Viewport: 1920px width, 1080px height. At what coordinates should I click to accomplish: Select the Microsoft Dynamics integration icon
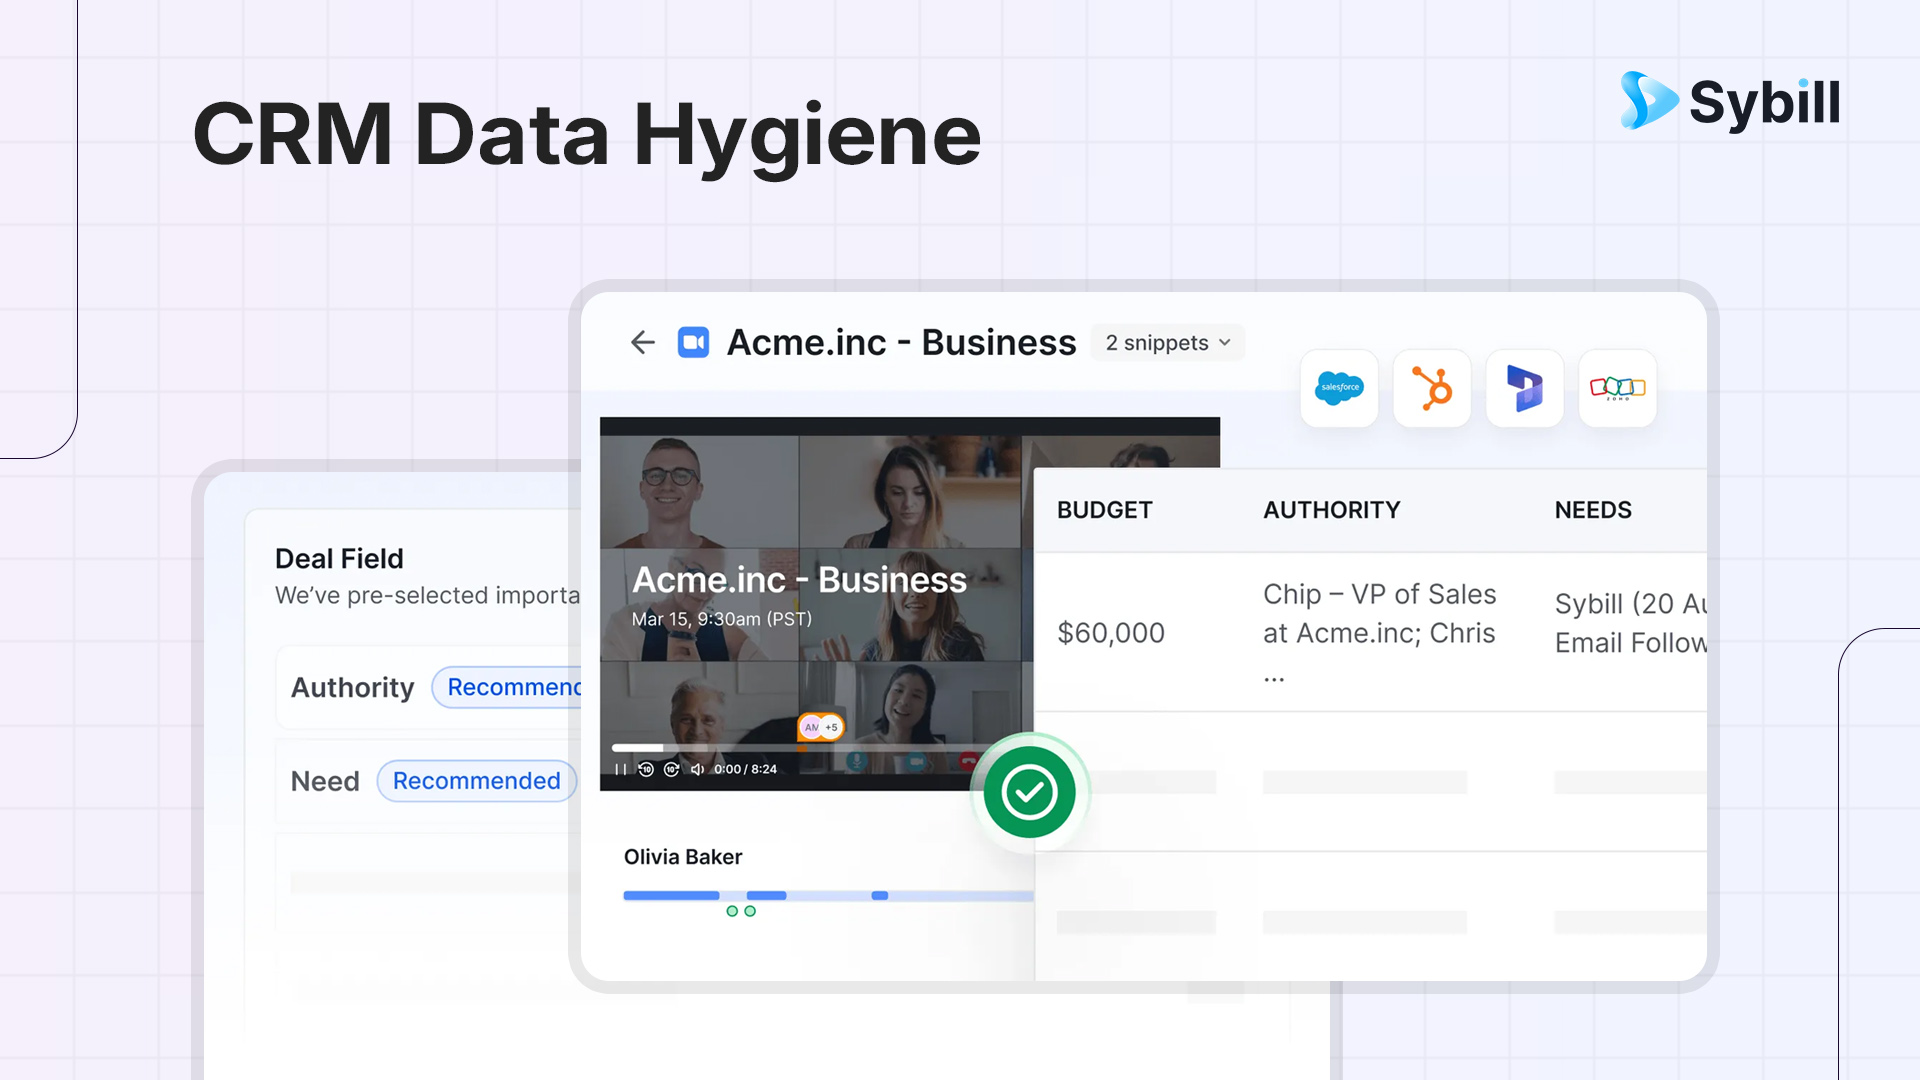(1525, 388)
